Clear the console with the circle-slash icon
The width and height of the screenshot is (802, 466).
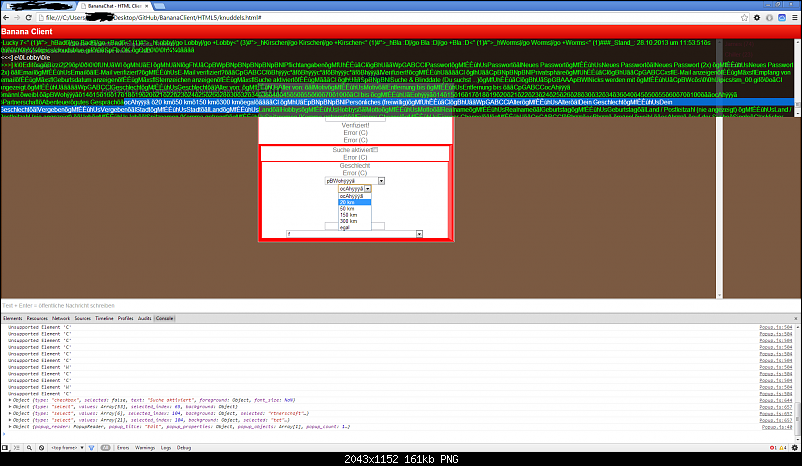(x=41, y=448)
